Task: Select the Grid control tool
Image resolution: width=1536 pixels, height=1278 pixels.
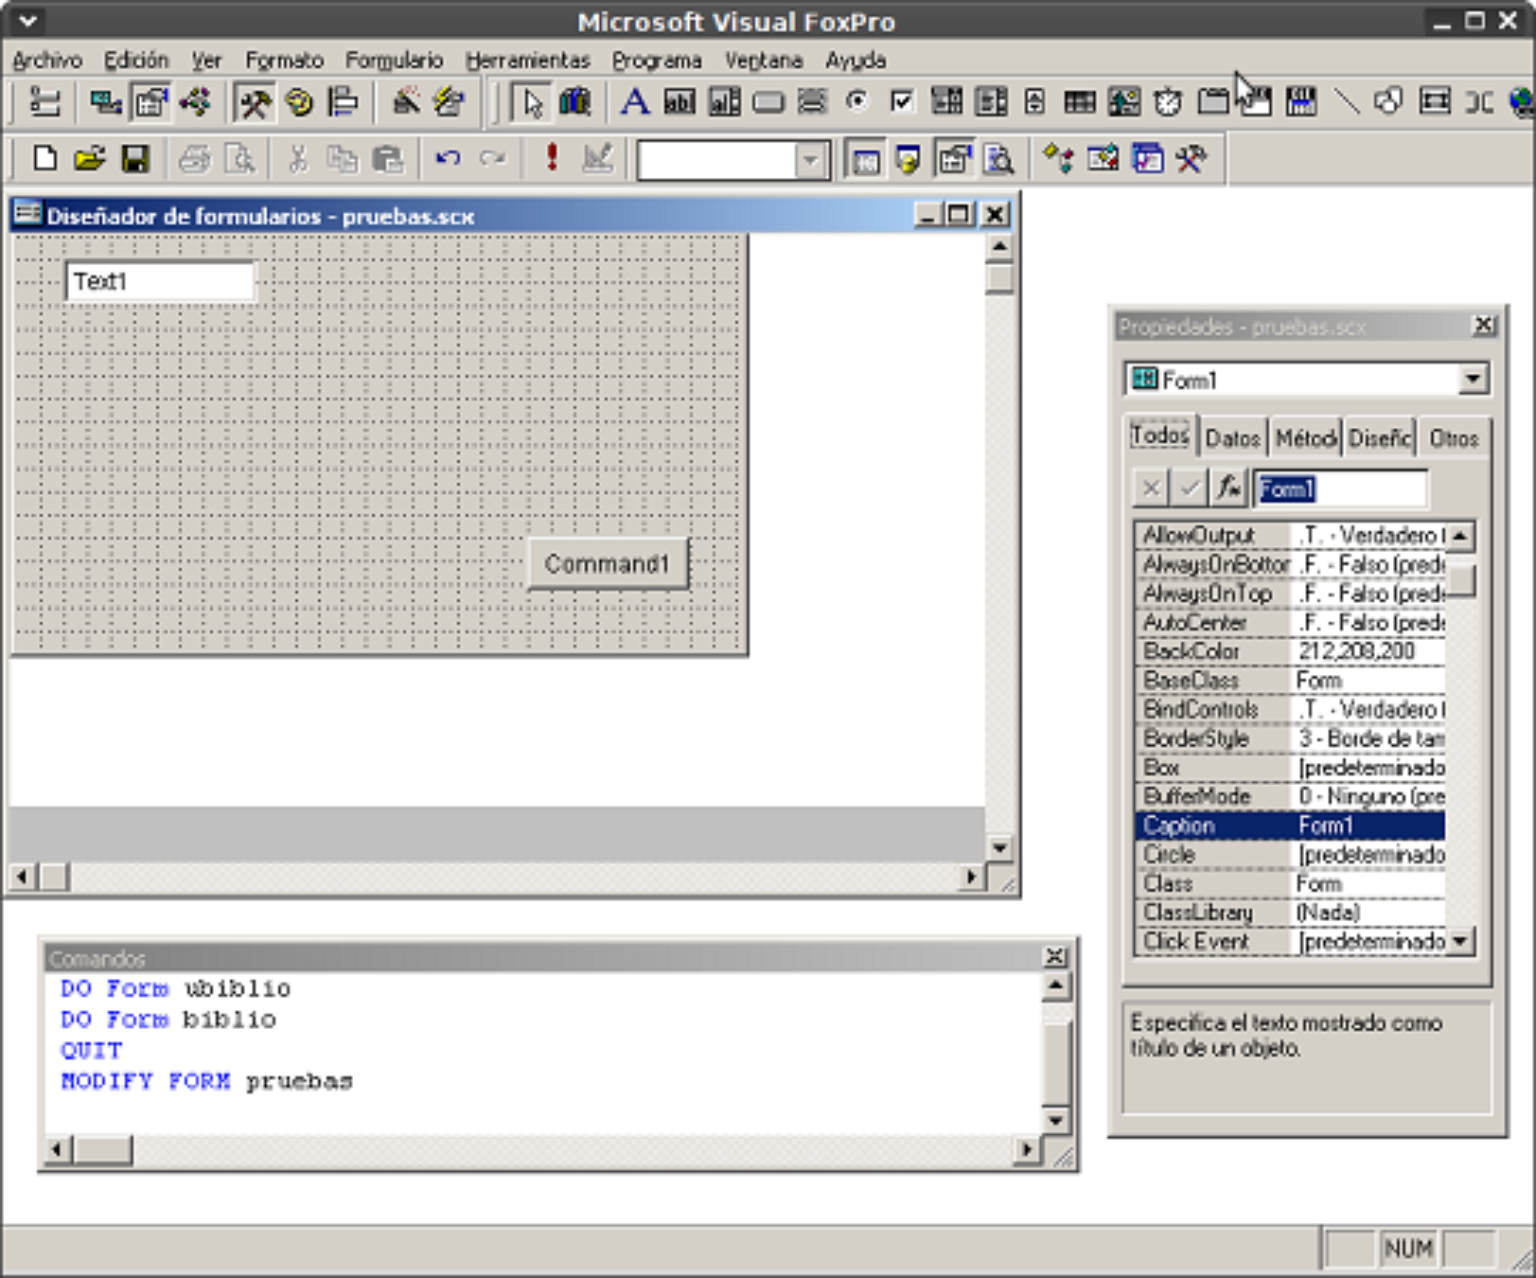Action: tap(1077, 101)
